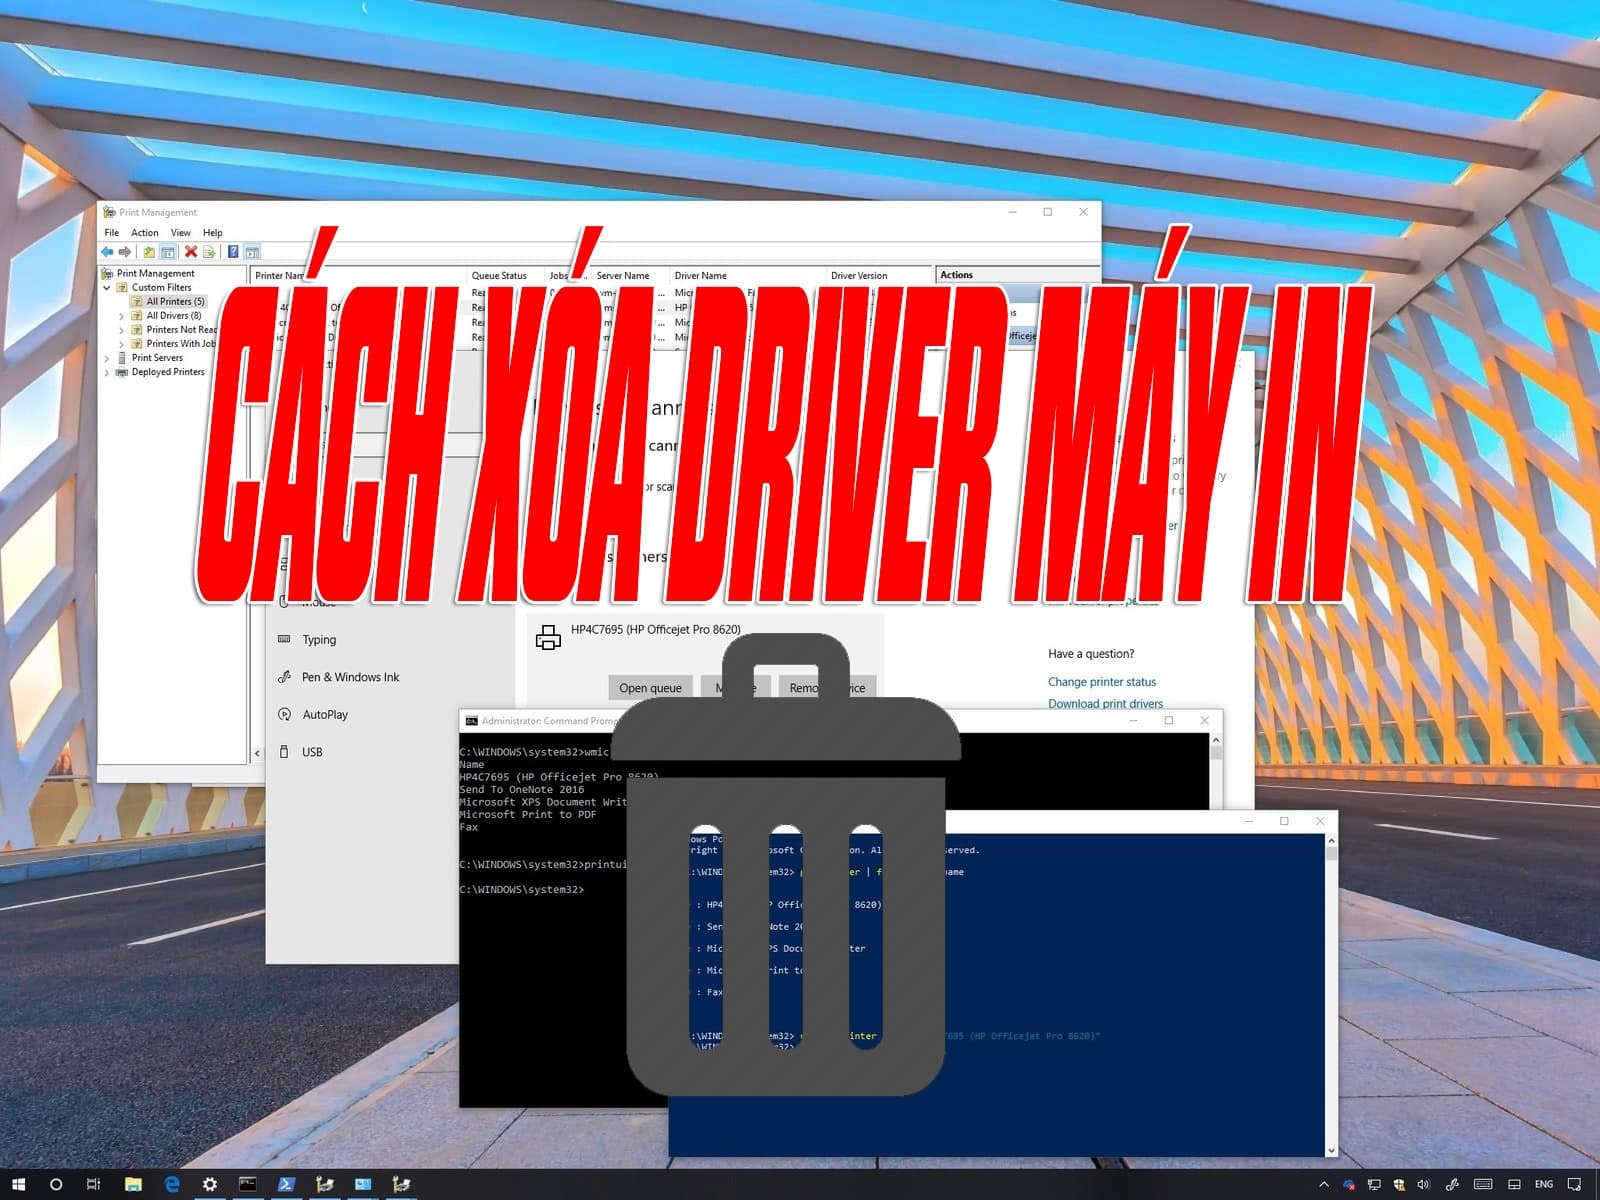The image size is (1600, 1200).
Task: Click the Up one level folder icon
Action: pyautogui.click(x=149, y=252)
